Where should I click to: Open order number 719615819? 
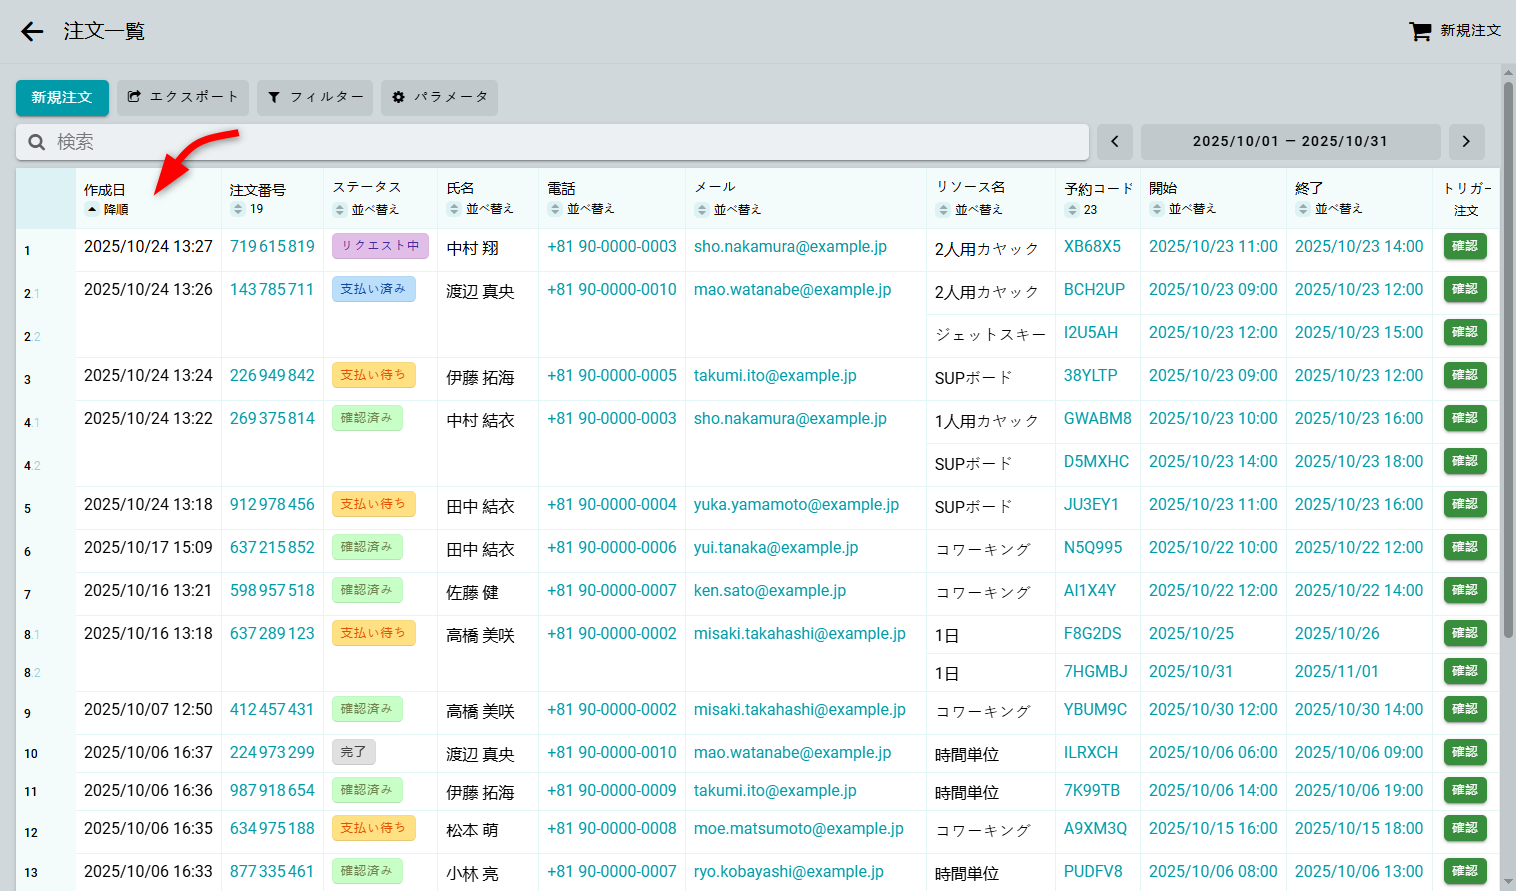272,246
